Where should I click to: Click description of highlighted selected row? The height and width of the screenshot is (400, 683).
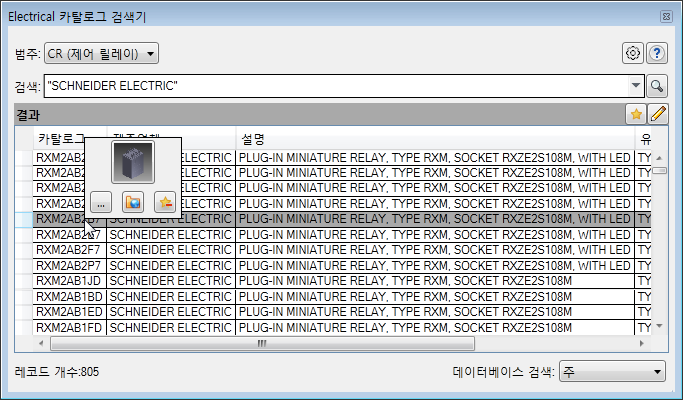point(435,219)
